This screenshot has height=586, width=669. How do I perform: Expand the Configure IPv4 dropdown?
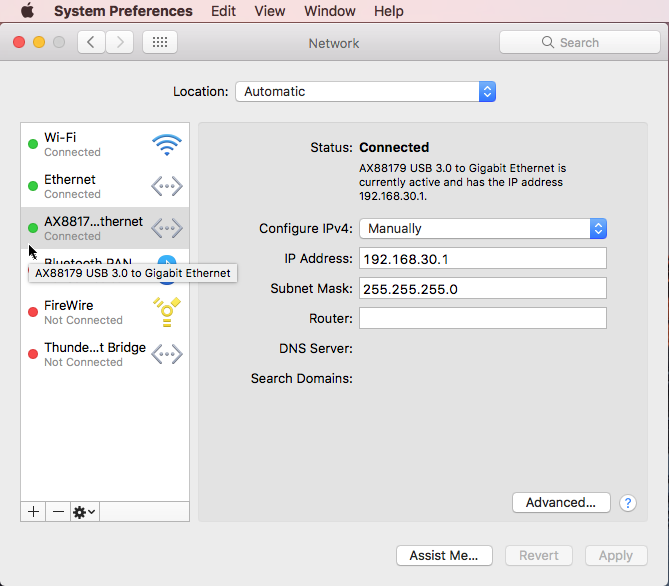click(x=483, y=228)
